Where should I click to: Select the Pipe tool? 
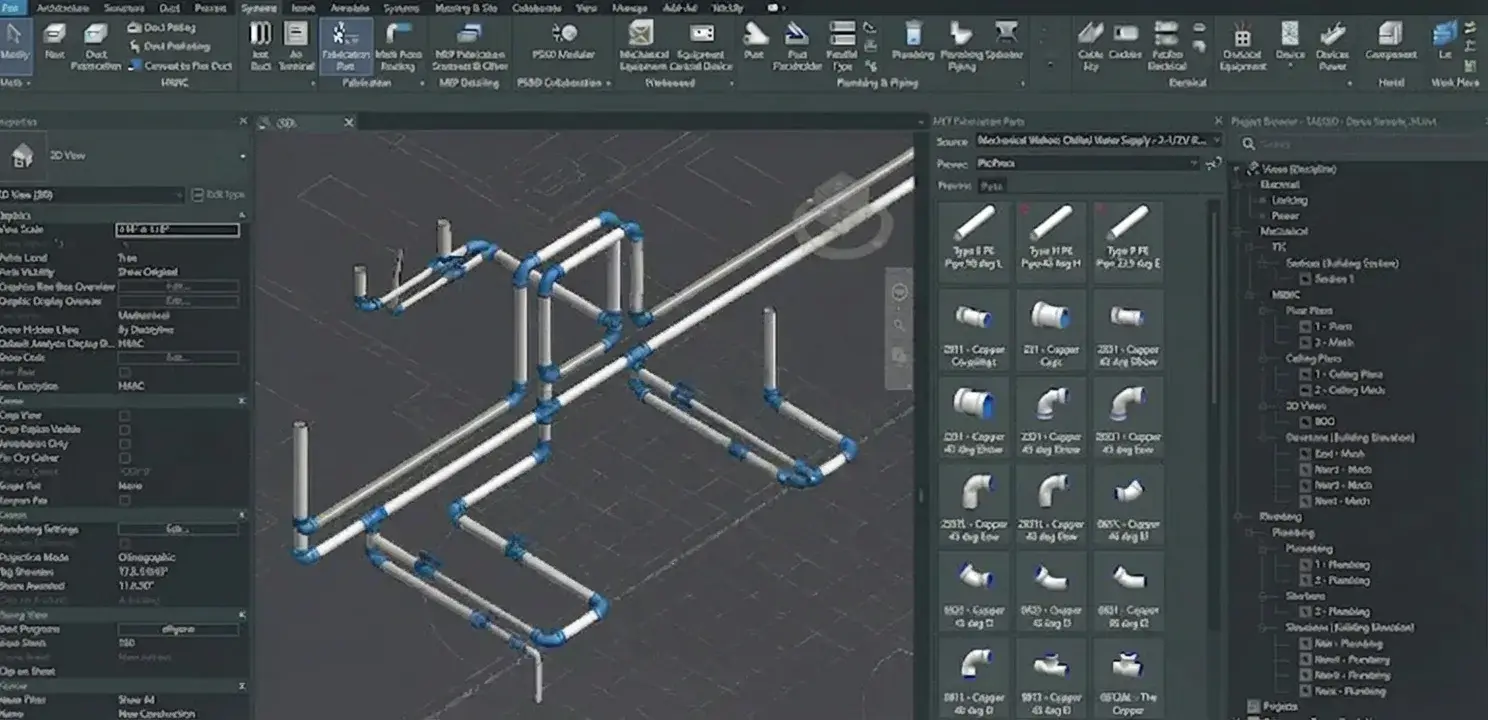(x=754, y=41)
